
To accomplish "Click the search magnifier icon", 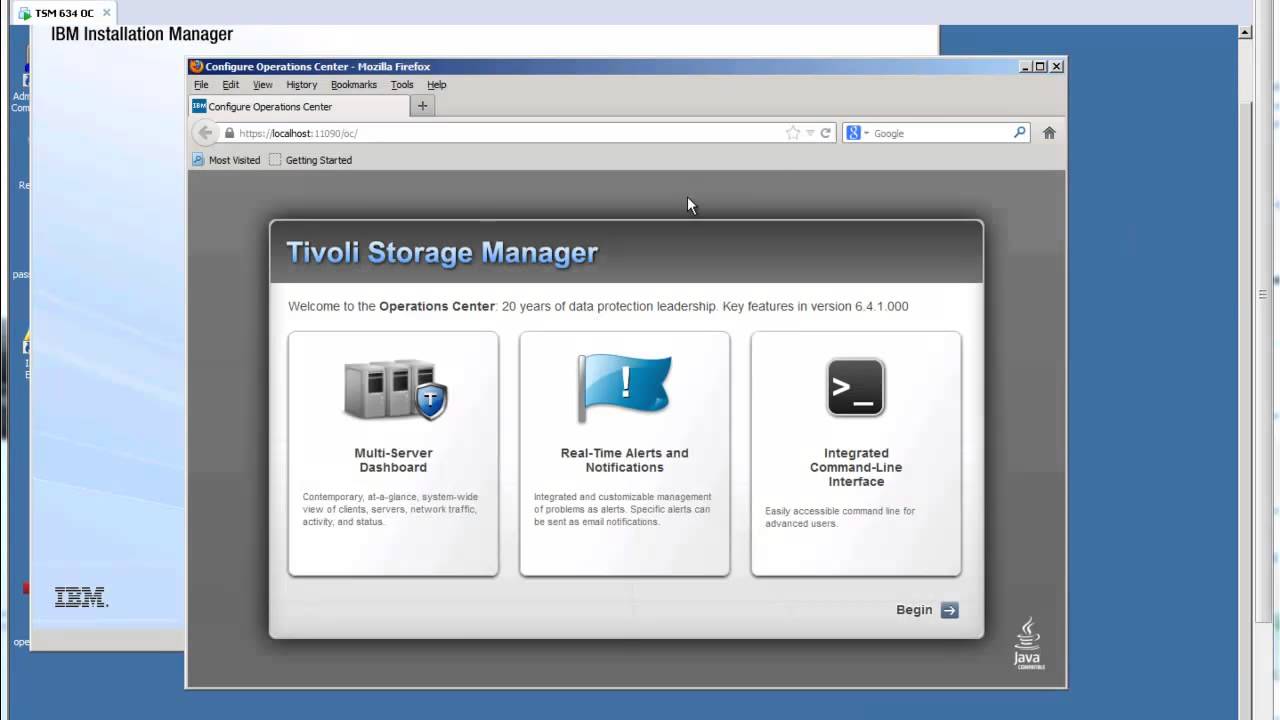I will (1020, 132).
